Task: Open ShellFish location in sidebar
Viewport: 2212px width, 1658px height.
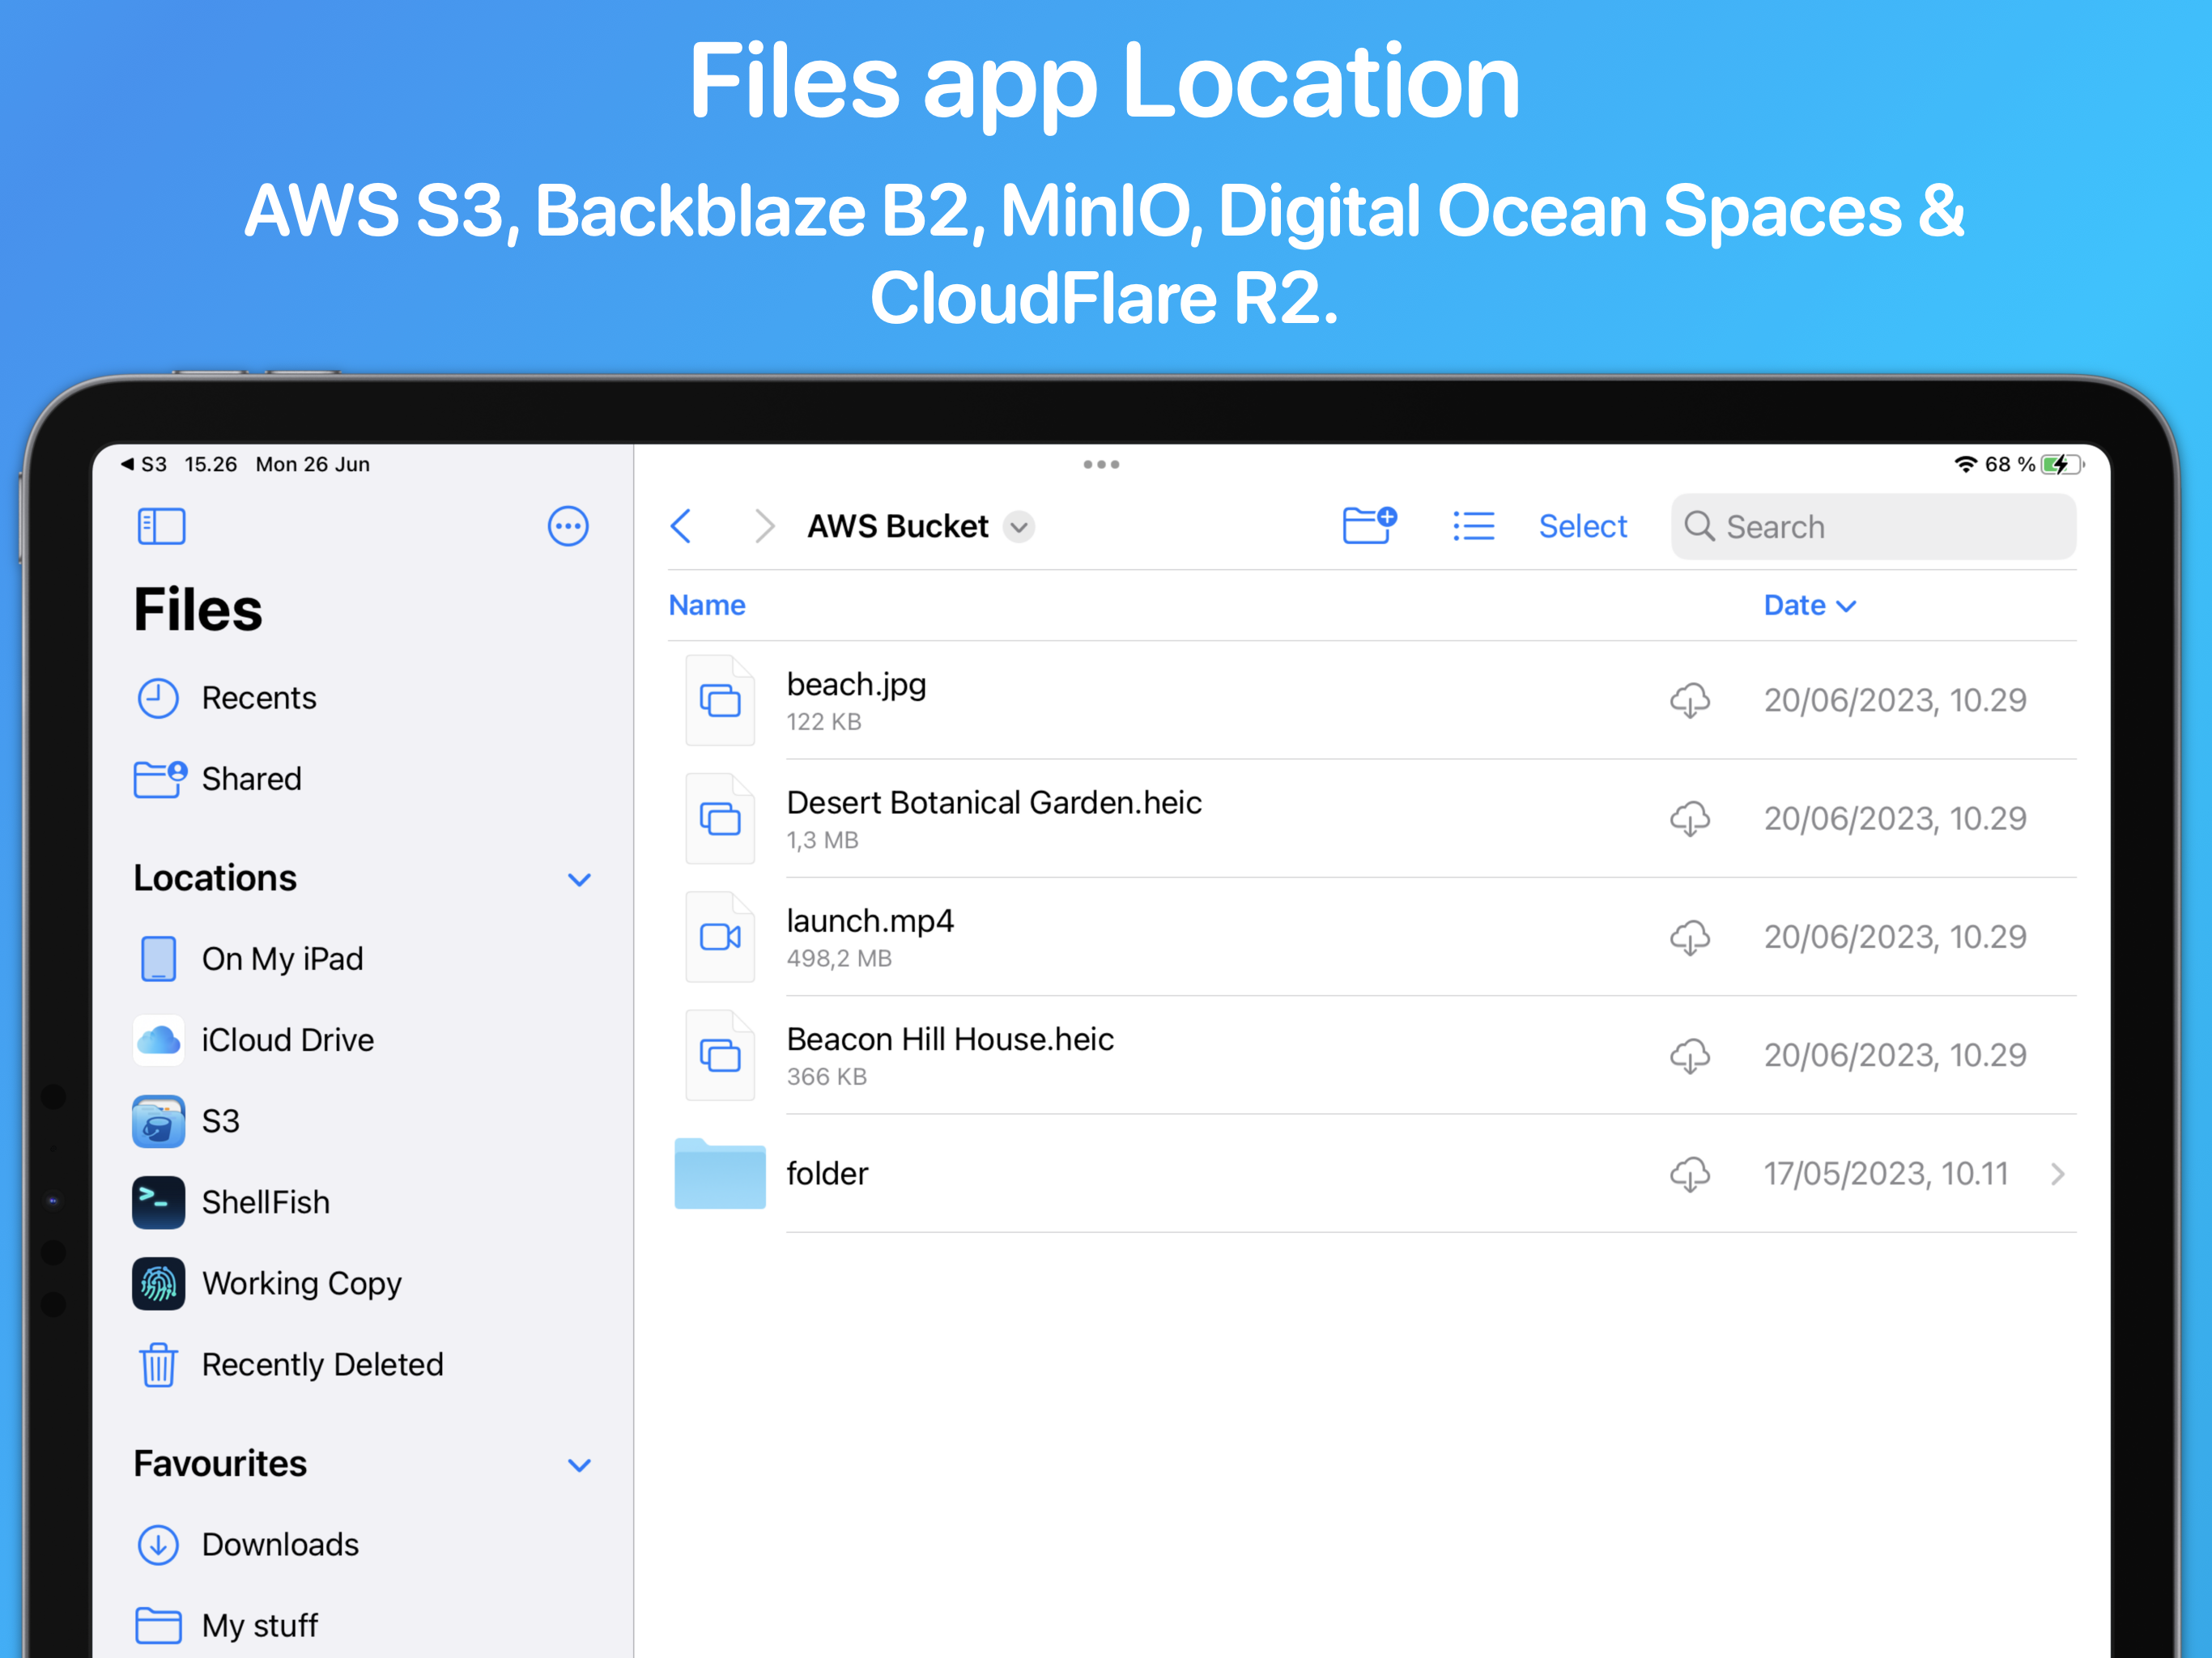Action: tap(265, 1202)
